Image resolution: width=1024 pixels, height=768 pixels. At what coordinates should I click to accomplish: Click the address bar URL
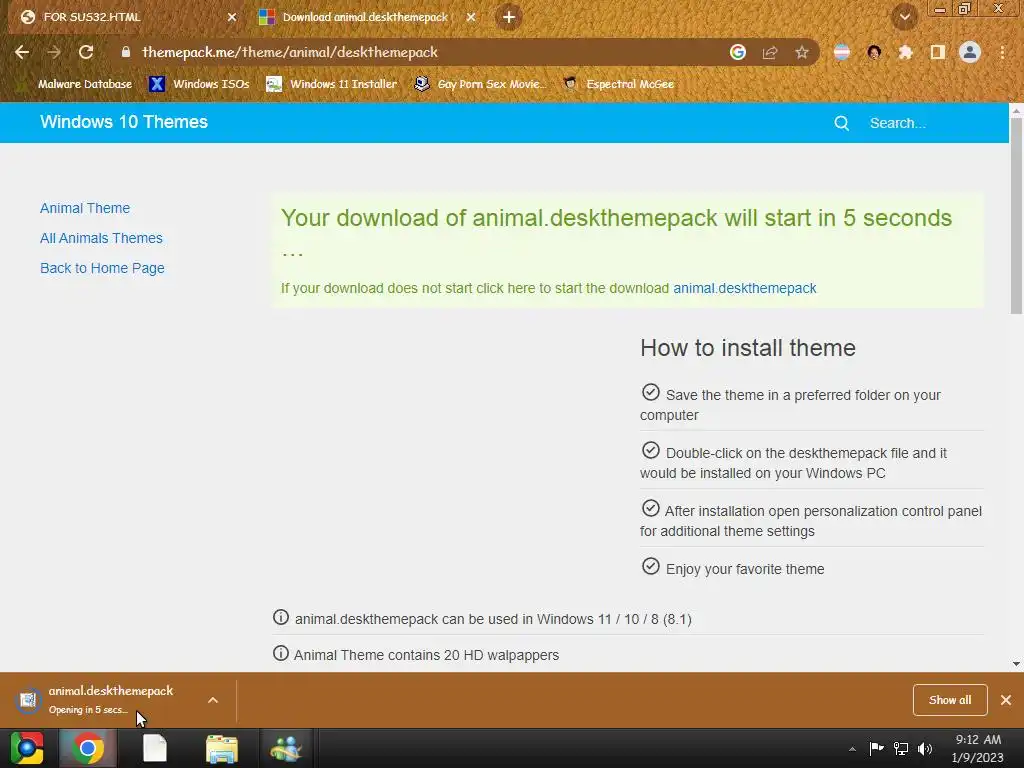click(290, 52)
